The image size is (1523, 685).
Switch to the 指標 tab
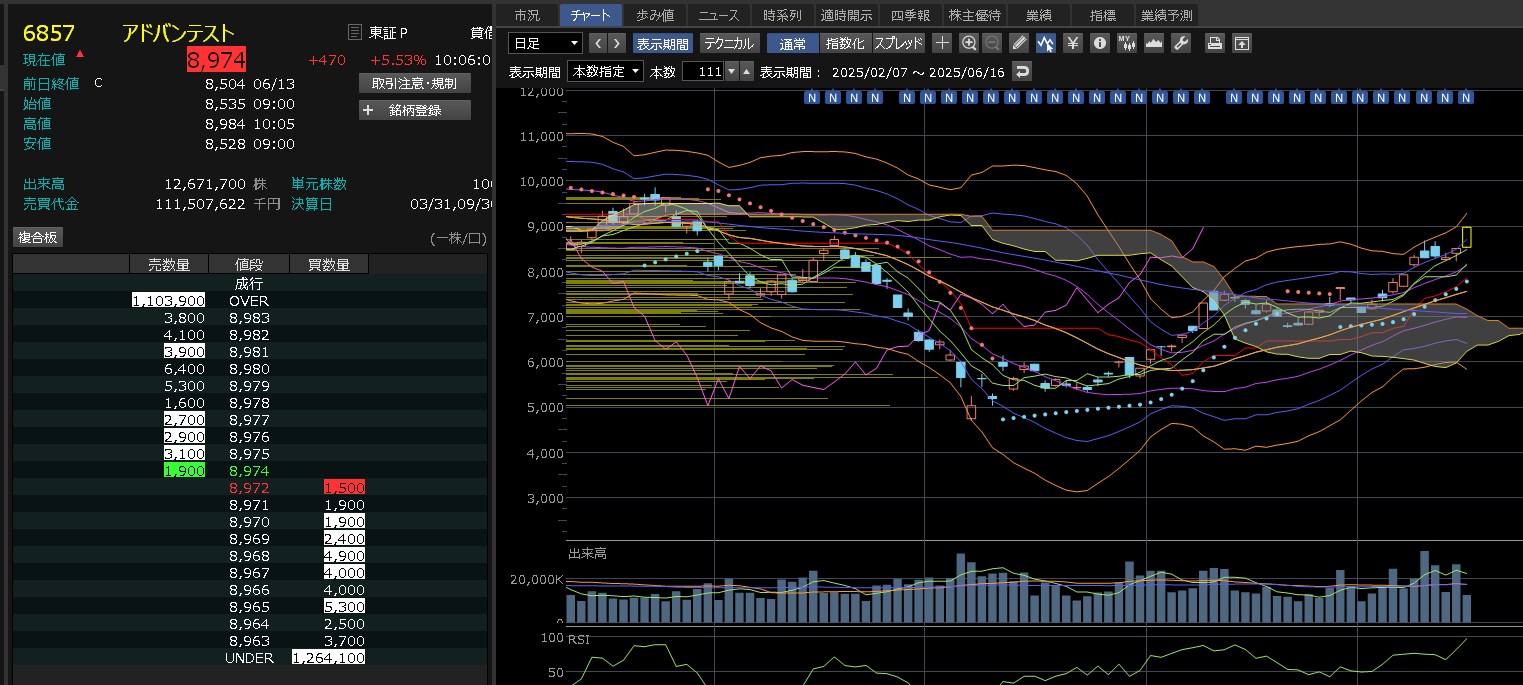point(1102,15)
